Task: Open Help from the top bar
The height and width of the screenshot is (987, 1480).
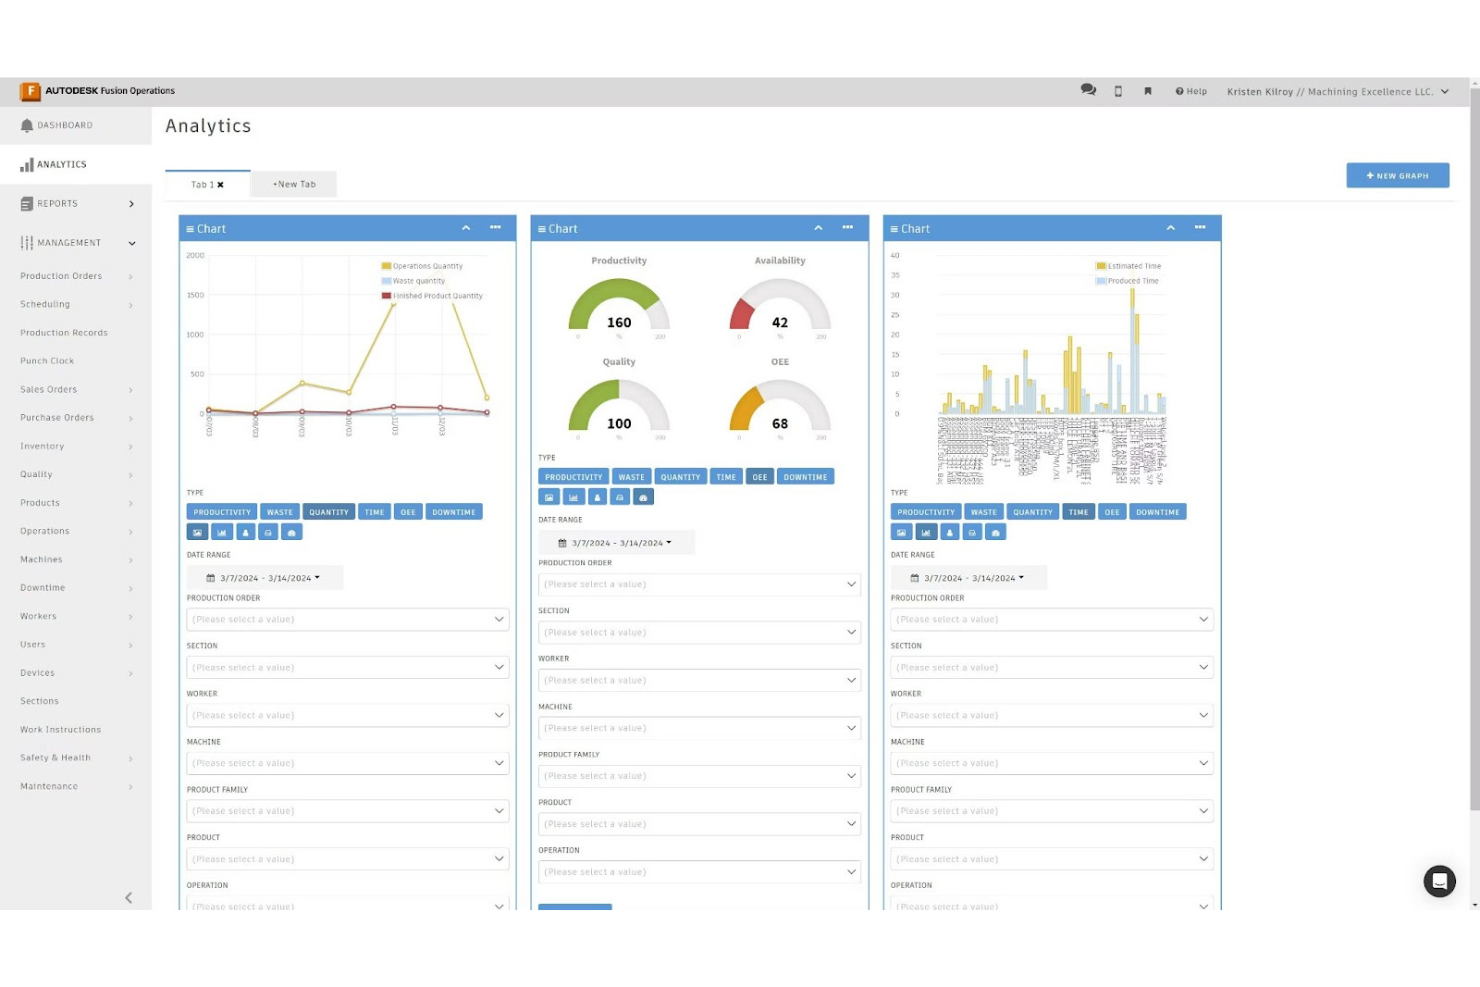Action: point(1191,91)
